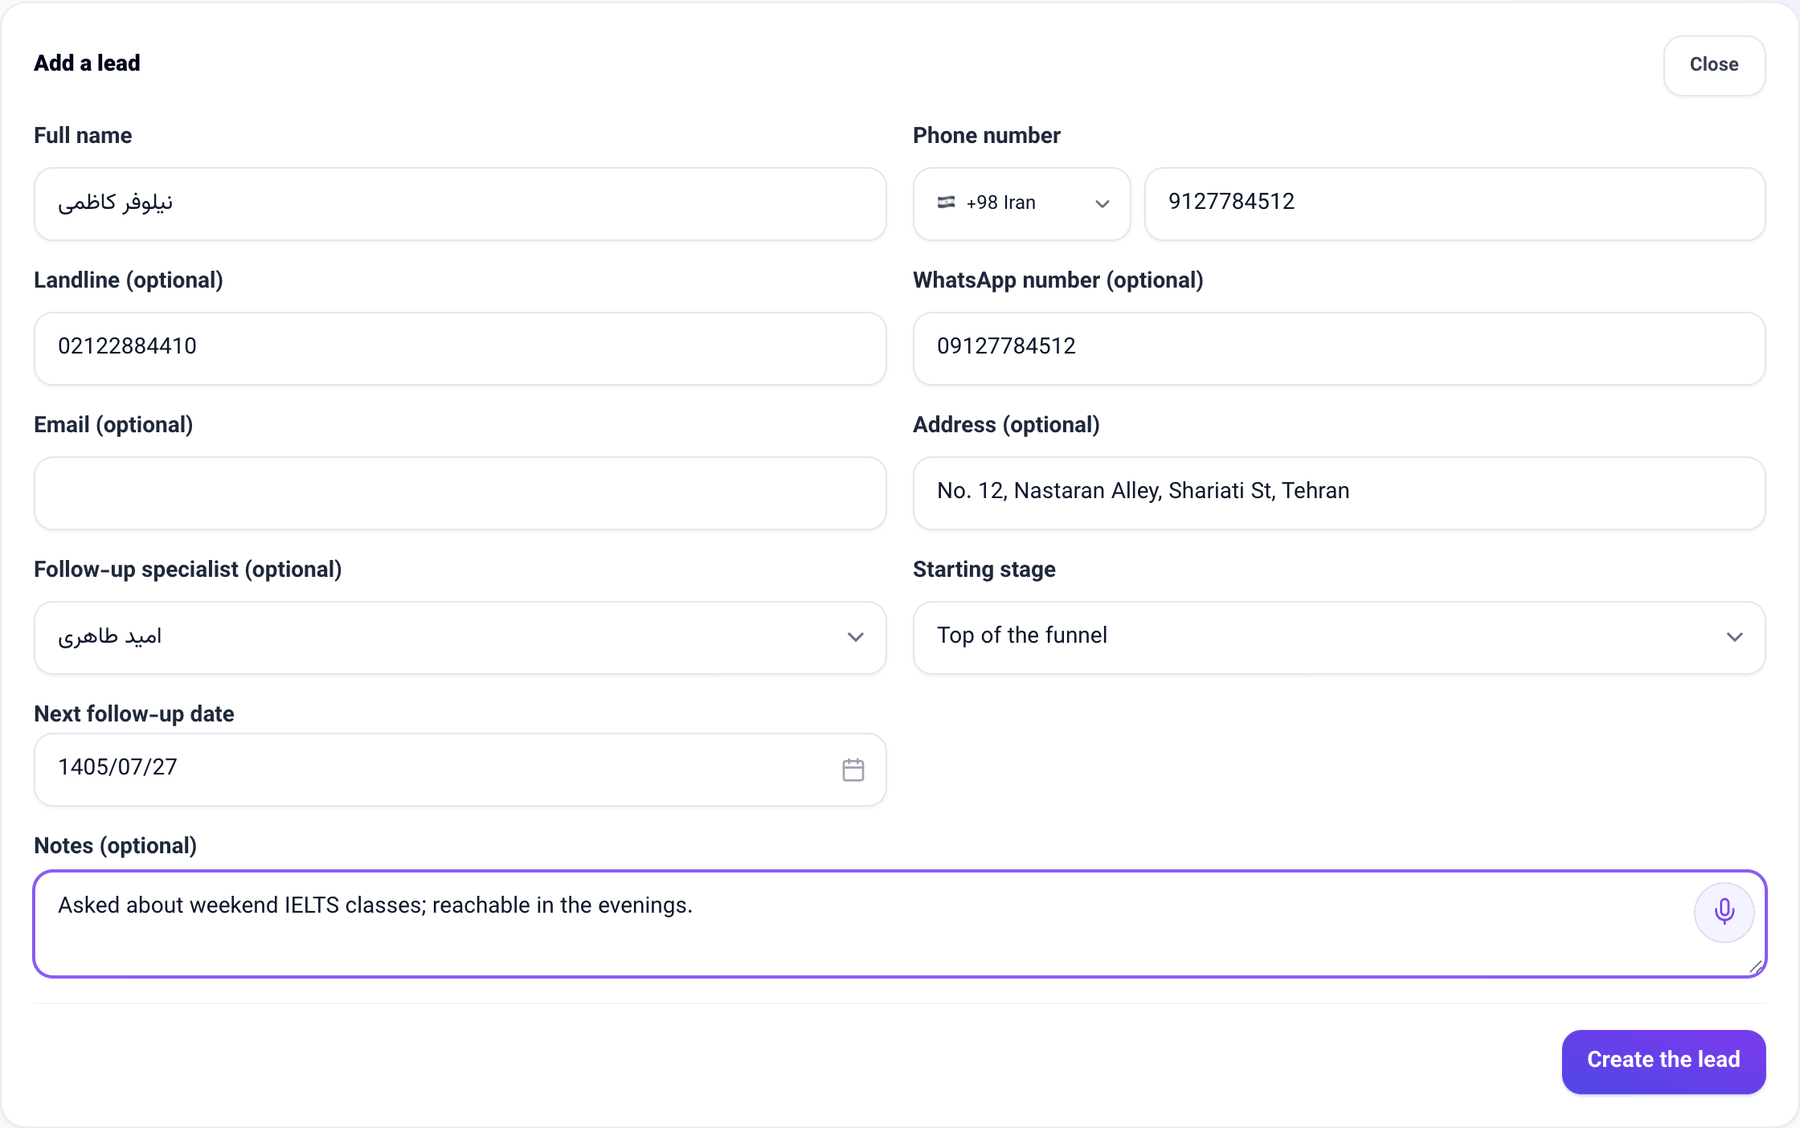The width and height of the screenshot is (1800, 1128).
Task: Focus the Phone number field 9127784512
Action: (1455, 204)
